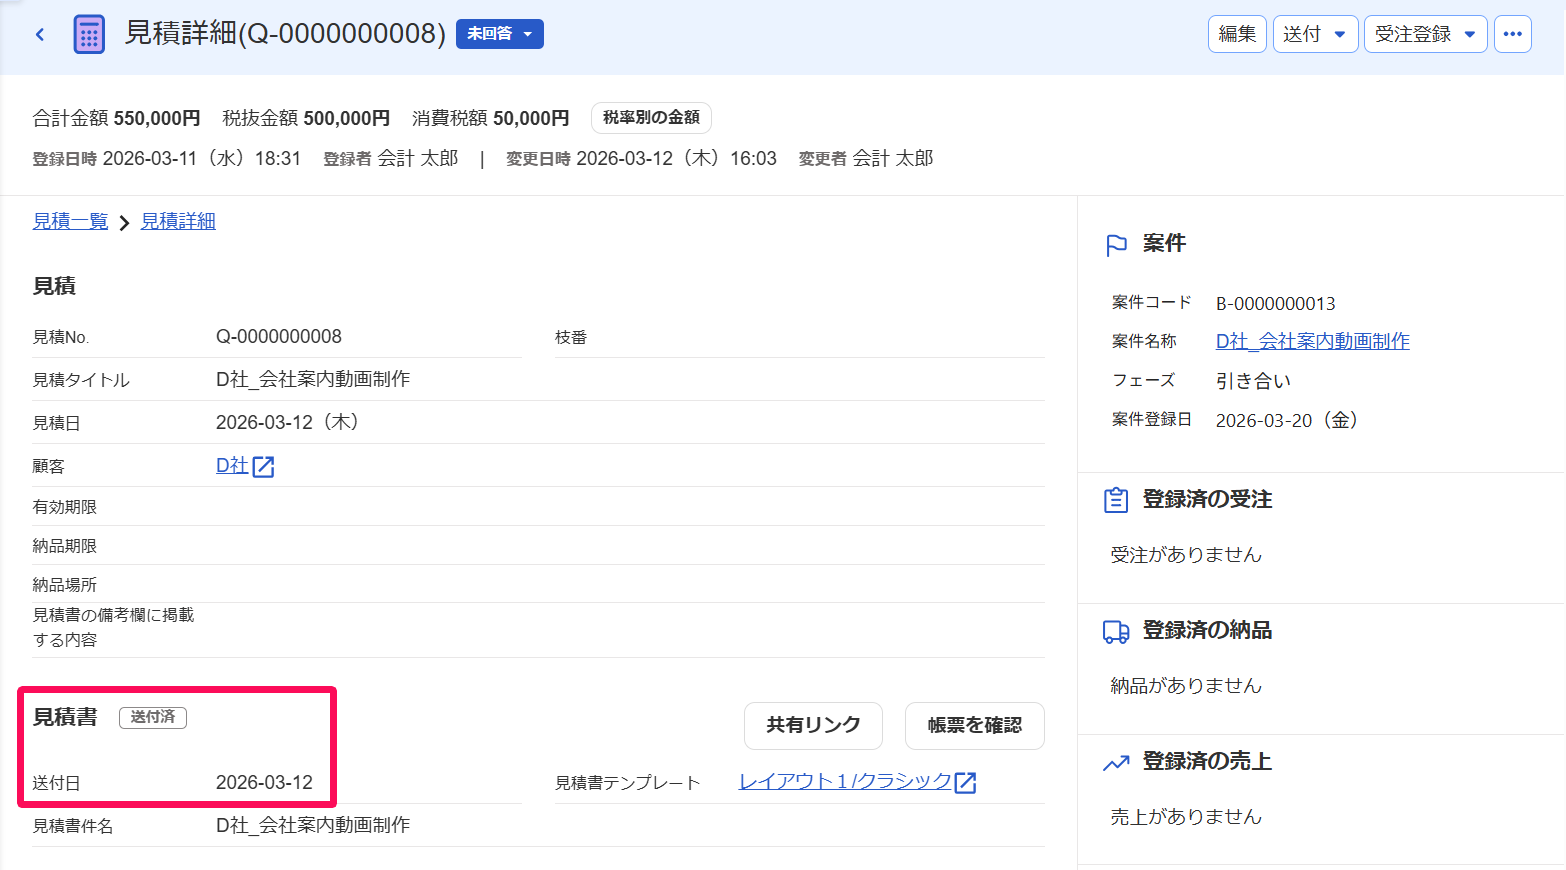
Task: Click the 共有リンク button
Action: [x=813, y=725]
